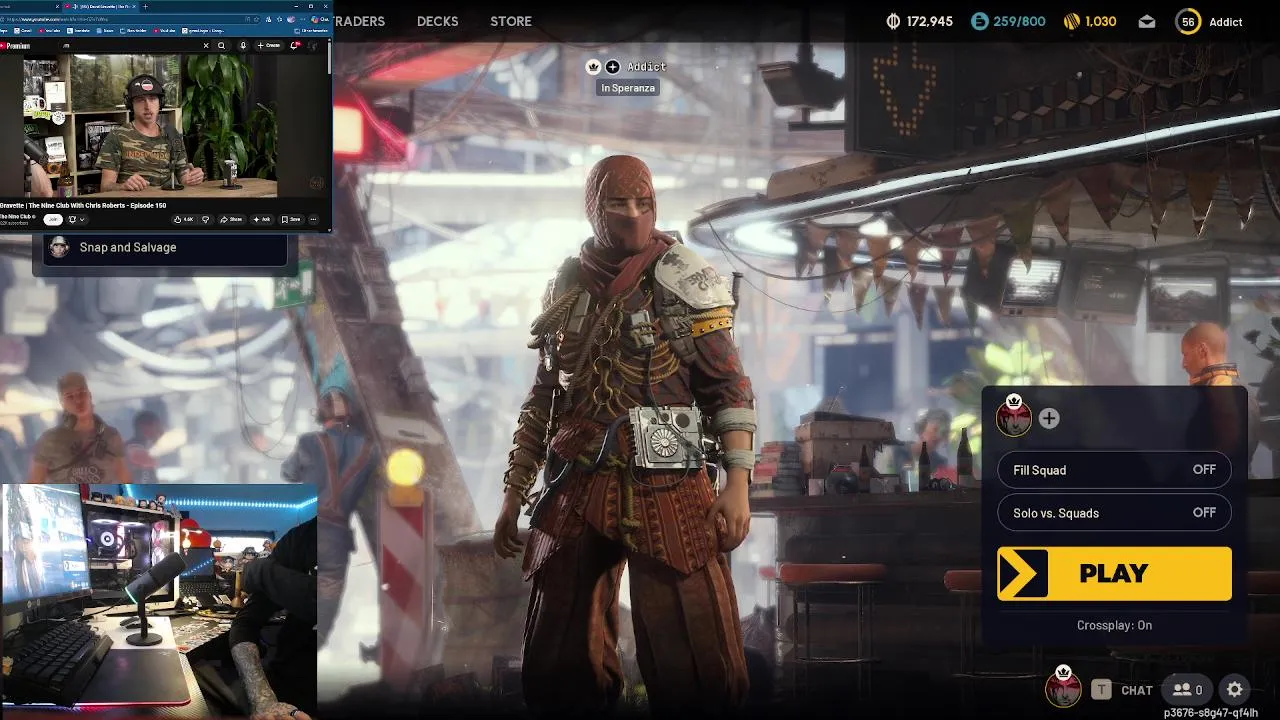
Task: Click YouTube voice search microphone
Action: pyautogui.click(x=243, y=45)
